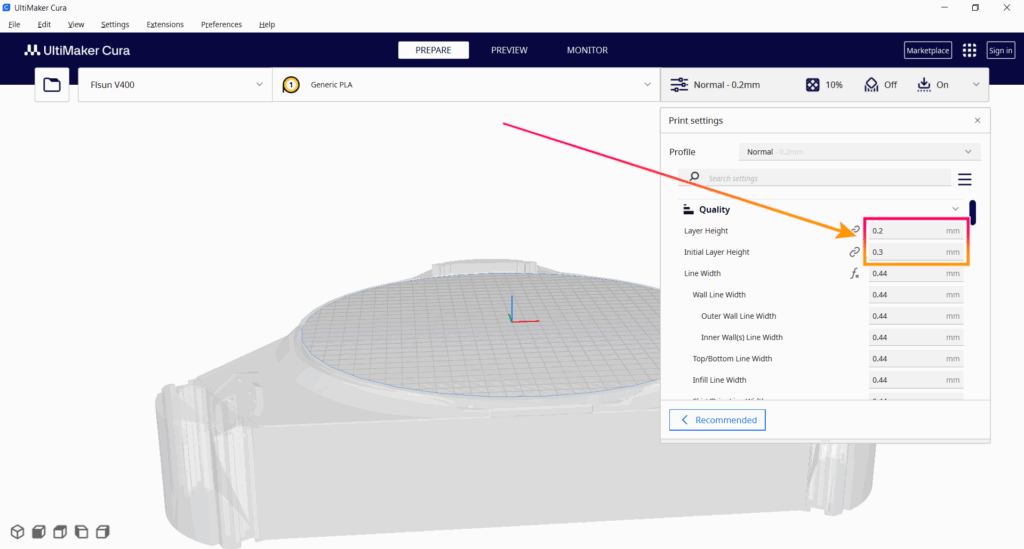Open the Edit menu
The width and height of the screenshot is (1024, 549).
click(44, 24)
